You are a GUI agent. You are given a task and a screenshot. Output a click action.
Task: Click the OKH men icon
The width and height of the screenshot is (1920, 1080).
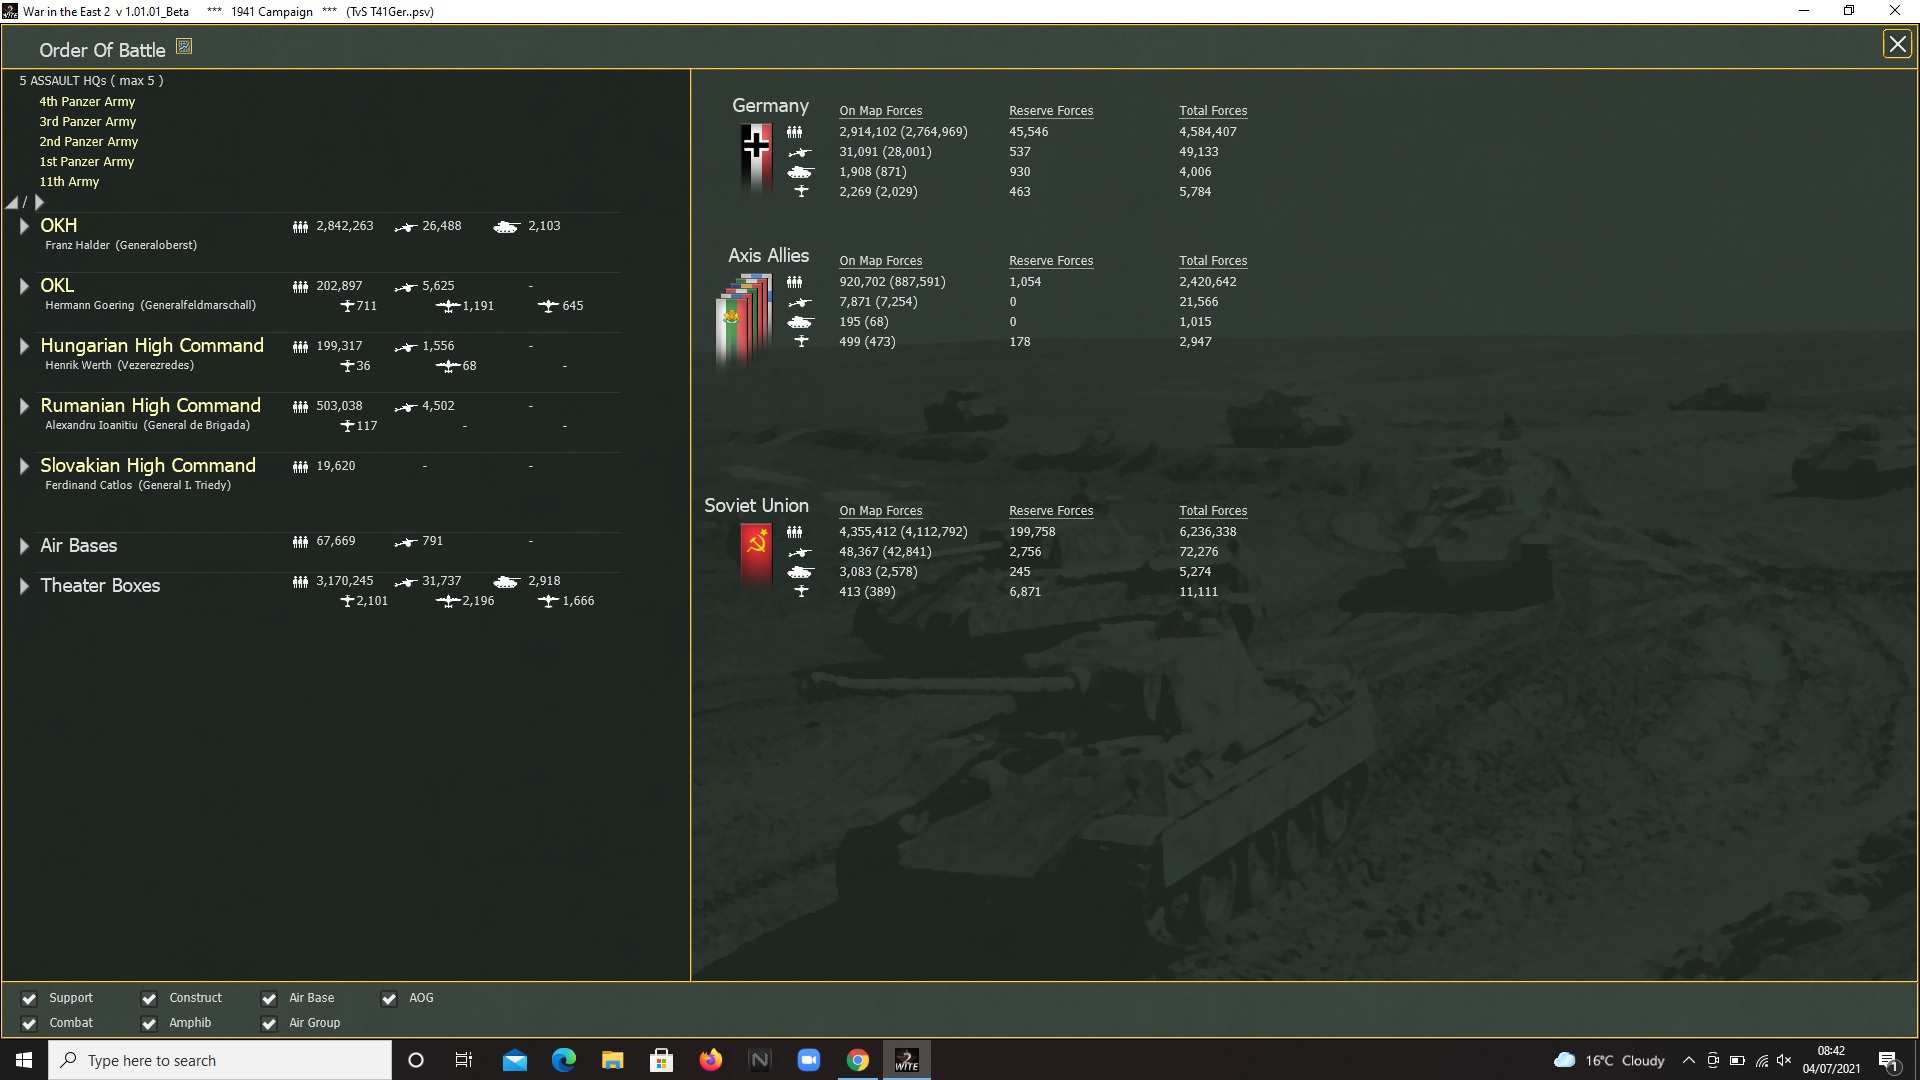pyautogui.click(x=300, y=227)
